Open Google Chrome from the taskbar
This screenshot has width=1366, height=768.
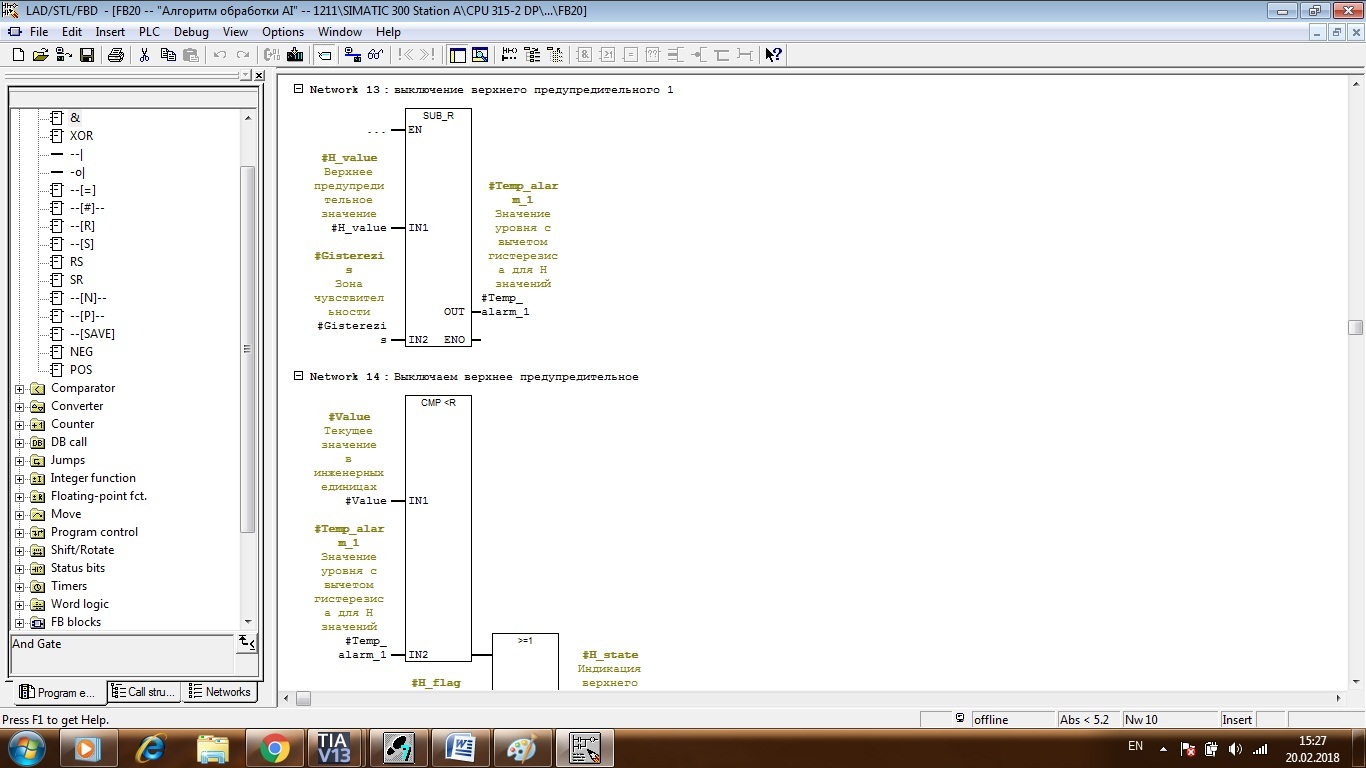click(x=273, y=748)
